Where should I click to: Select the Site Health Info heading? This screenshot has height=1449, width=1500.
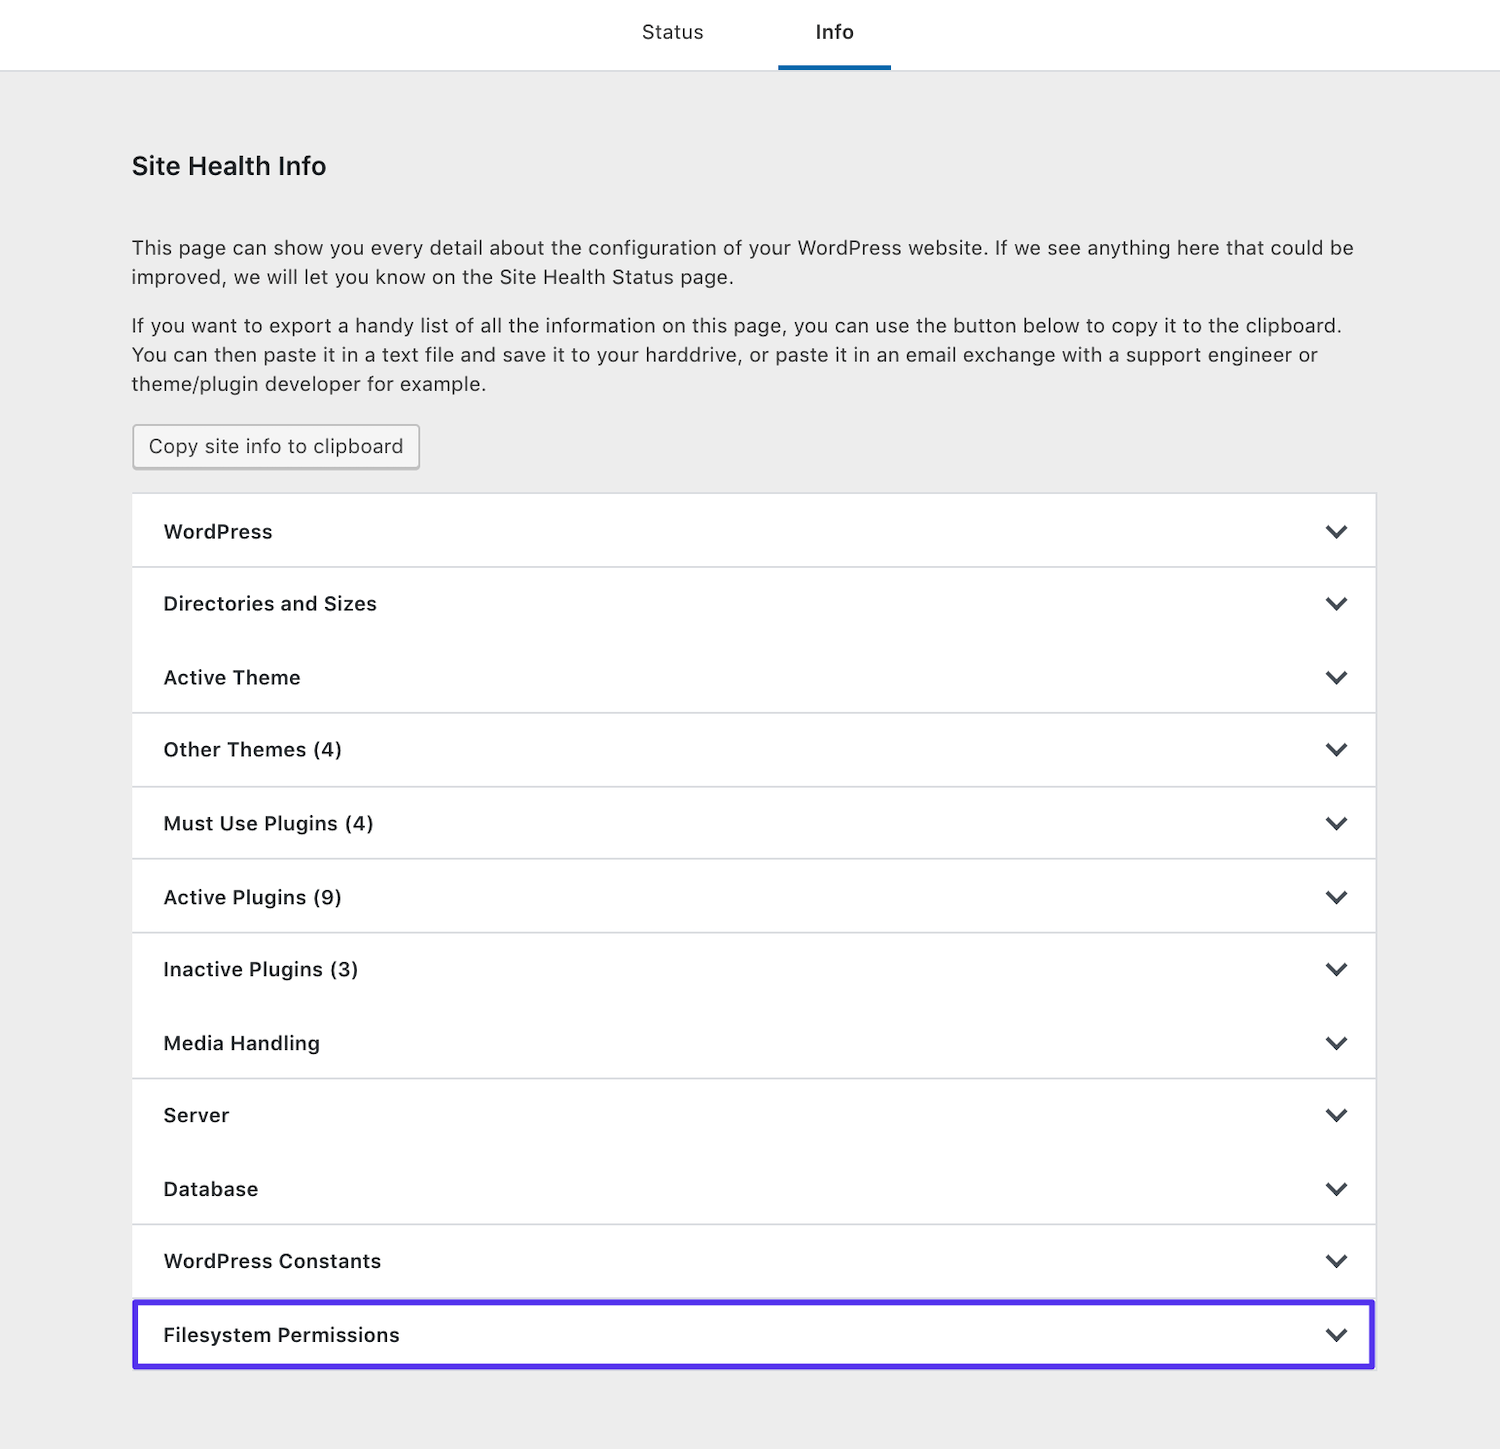point(228,165)
